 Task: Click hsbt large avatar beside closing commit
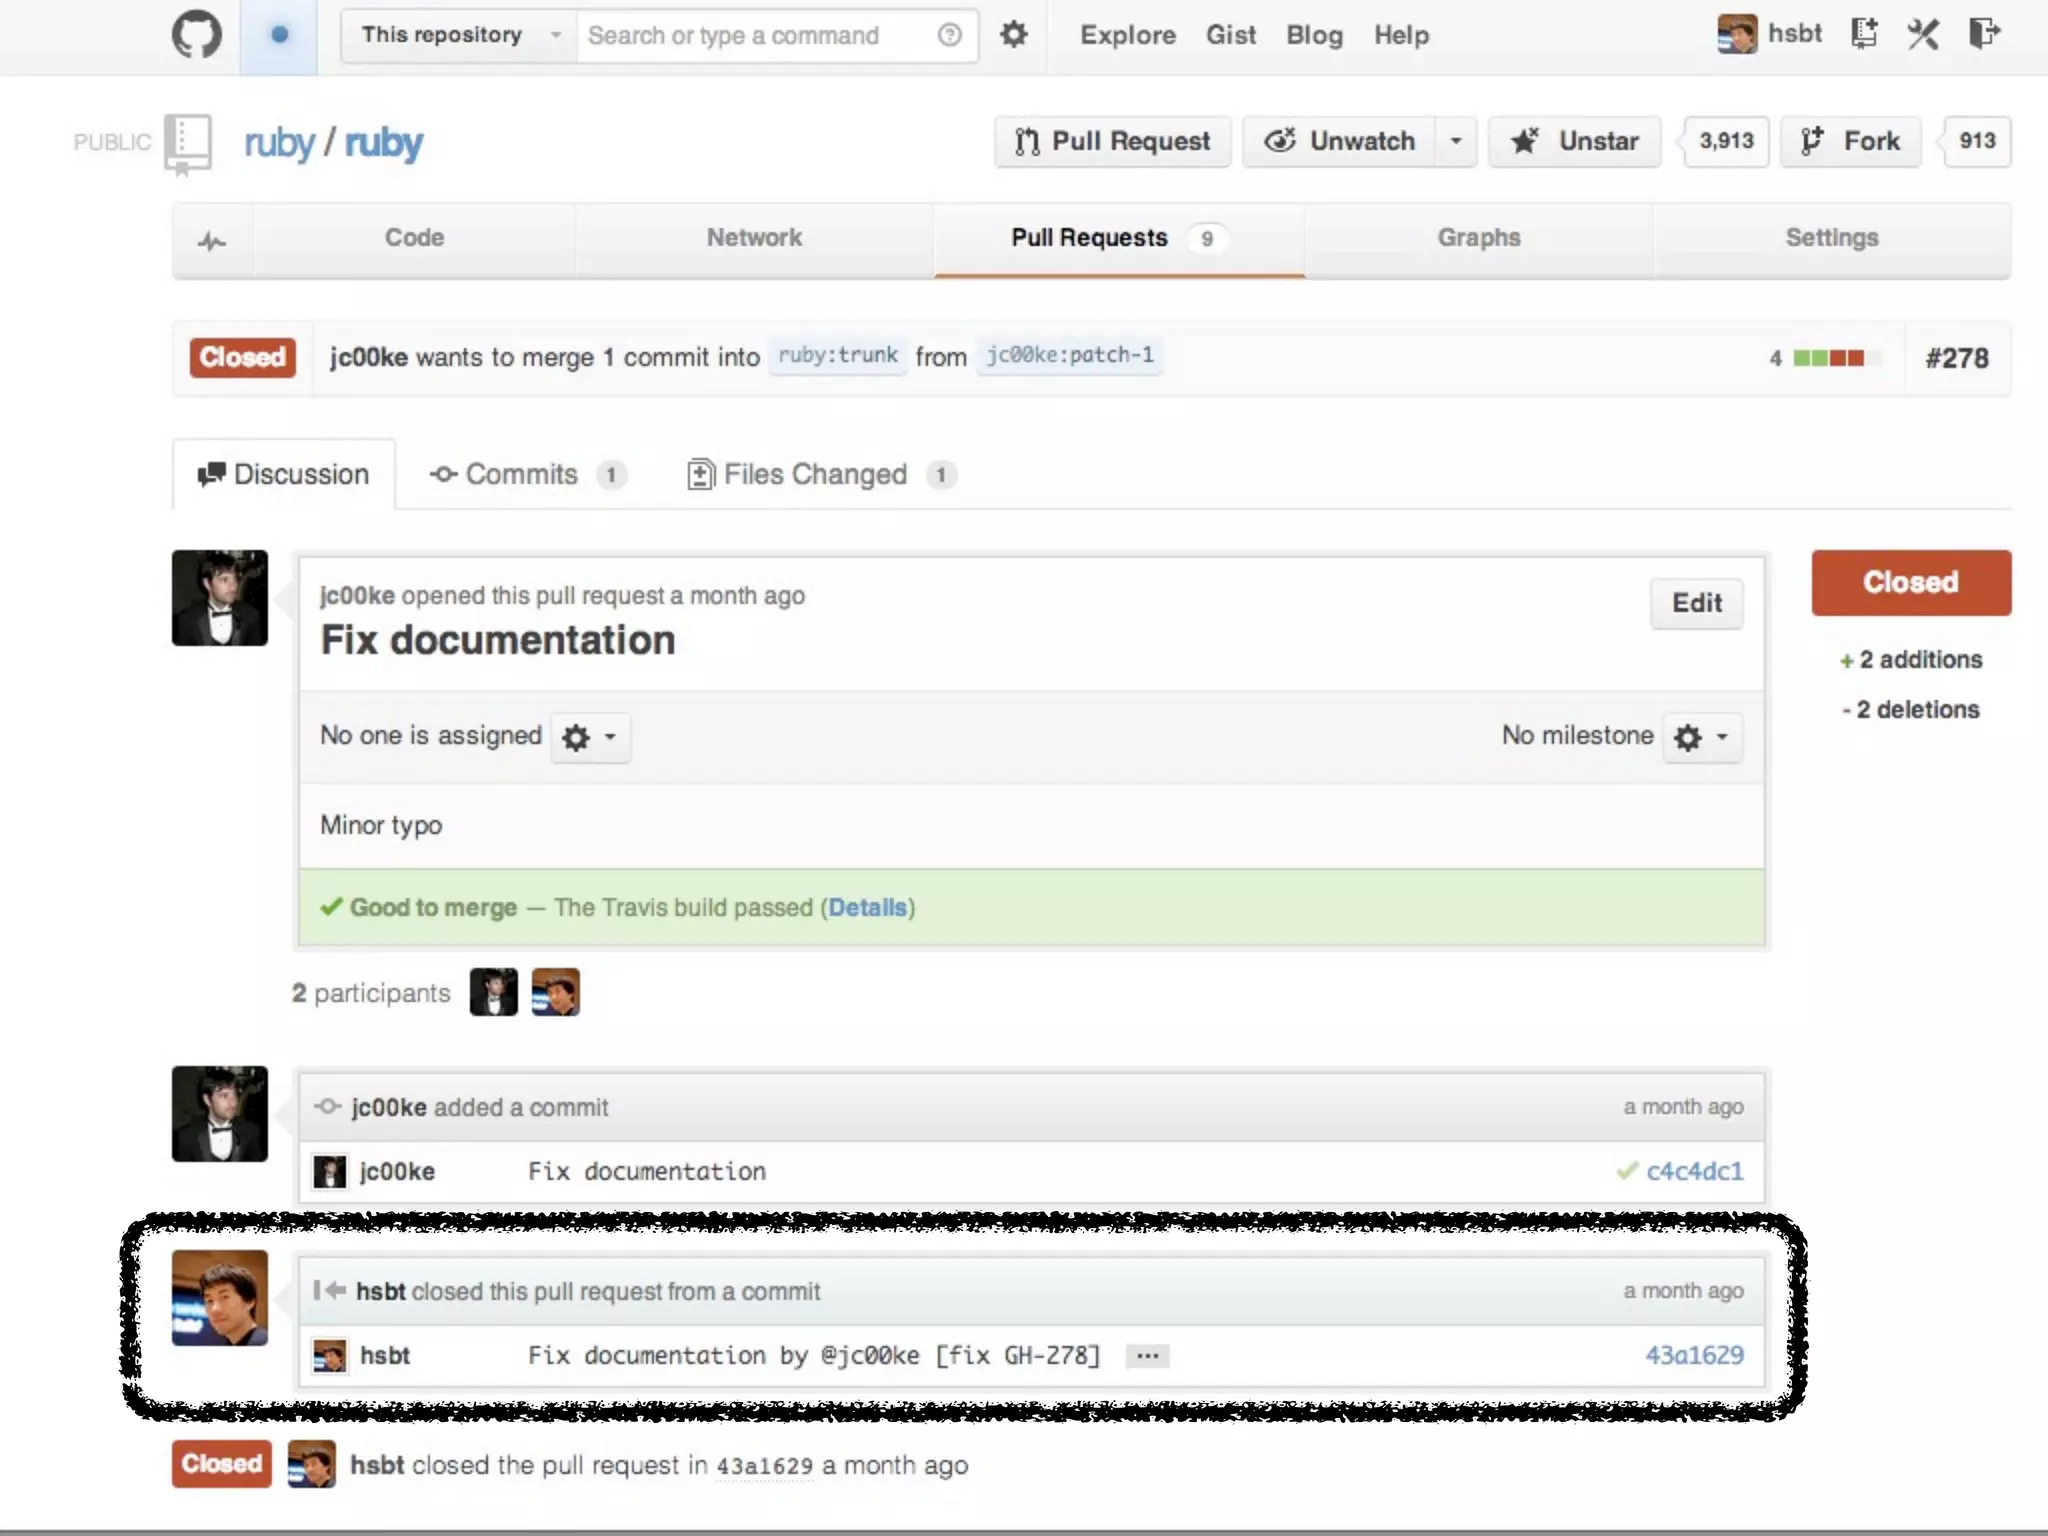(220, 1298)
